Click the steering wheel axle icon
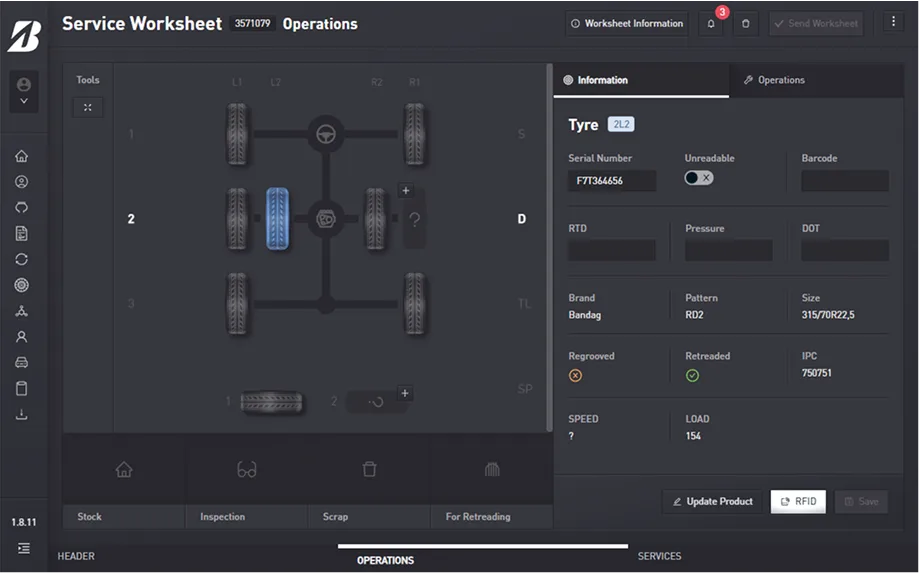 (x=326, y=134)
